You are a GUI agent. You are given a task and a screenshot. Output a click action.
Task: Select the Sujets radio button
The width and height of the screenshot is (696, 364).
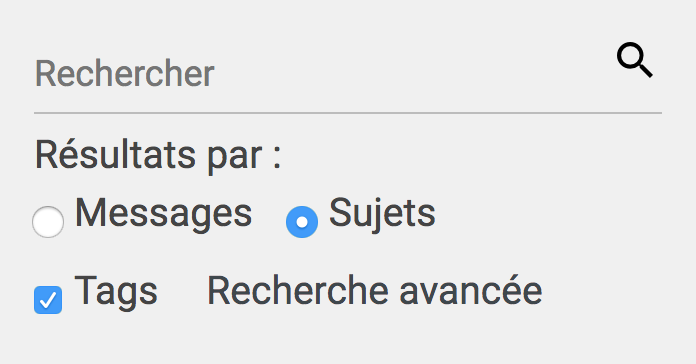302,222
